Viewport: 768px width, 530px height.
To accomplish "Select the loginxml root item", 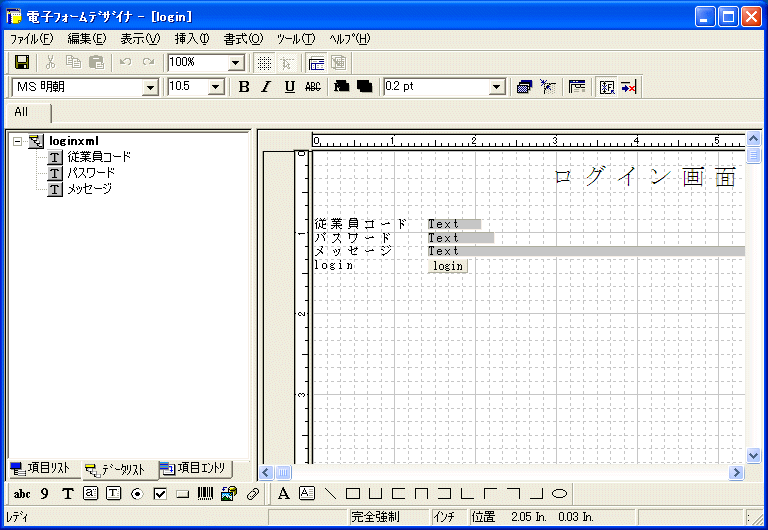I will (x=74, y=141).
